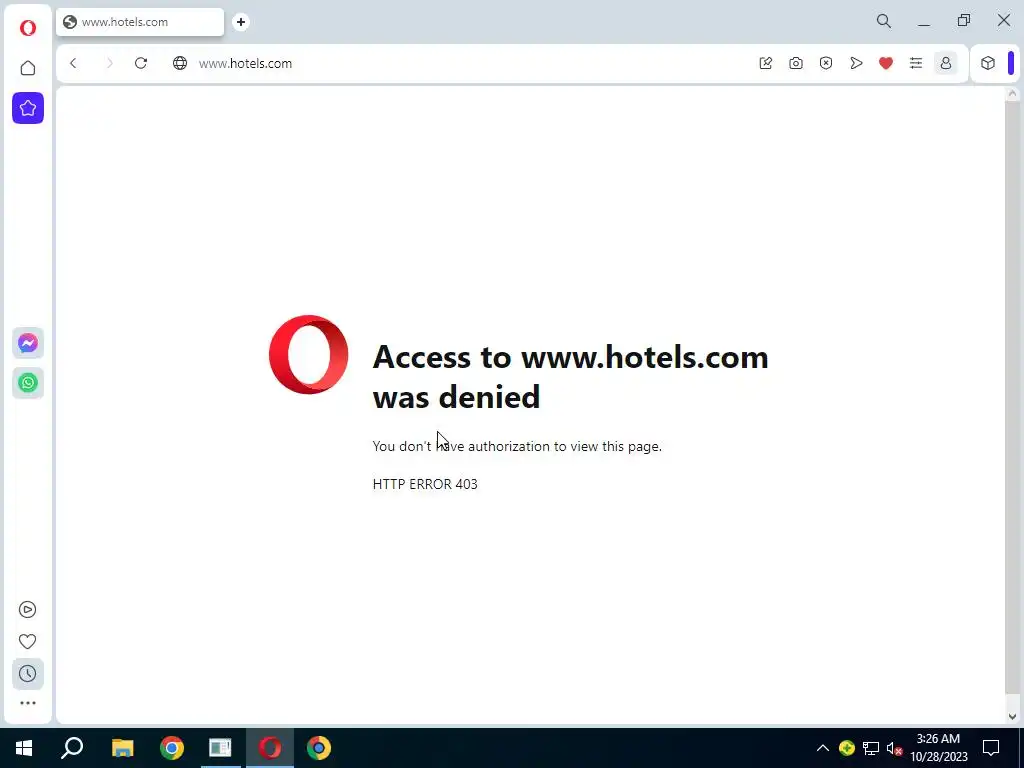Take a snapshot with camera icon
The height and width of the screenshot is (768, 1024).
[795, 63]
